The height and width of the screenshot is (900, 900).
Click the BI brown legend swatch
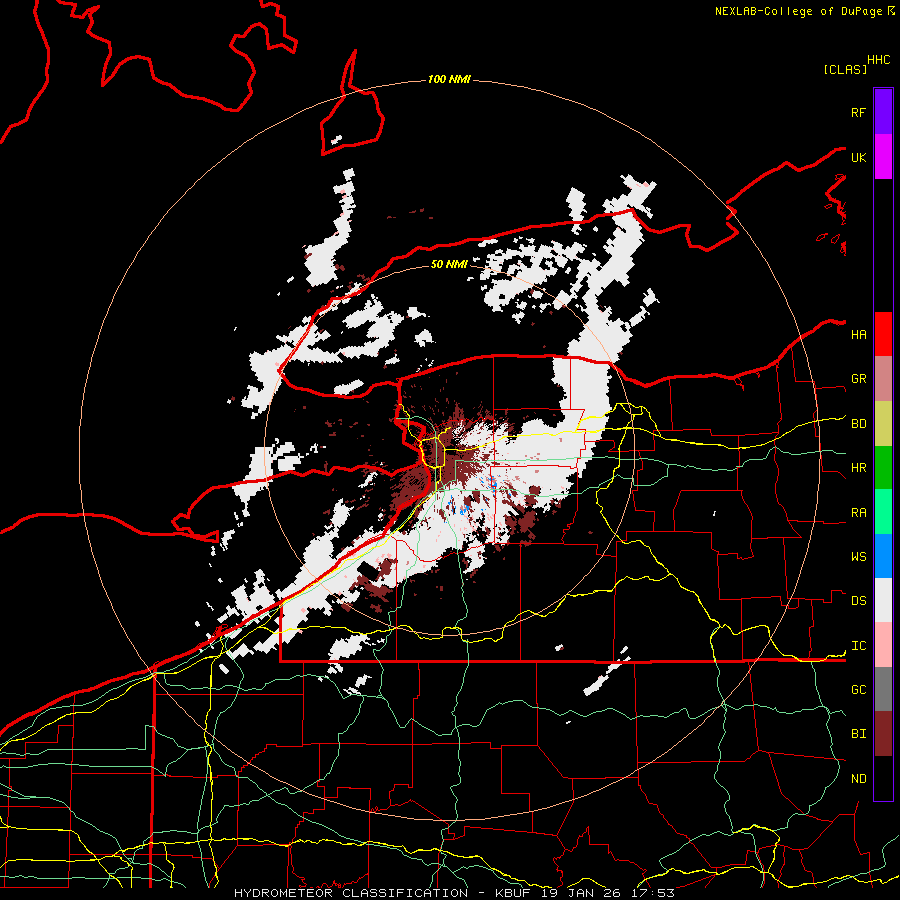(883, 734)
